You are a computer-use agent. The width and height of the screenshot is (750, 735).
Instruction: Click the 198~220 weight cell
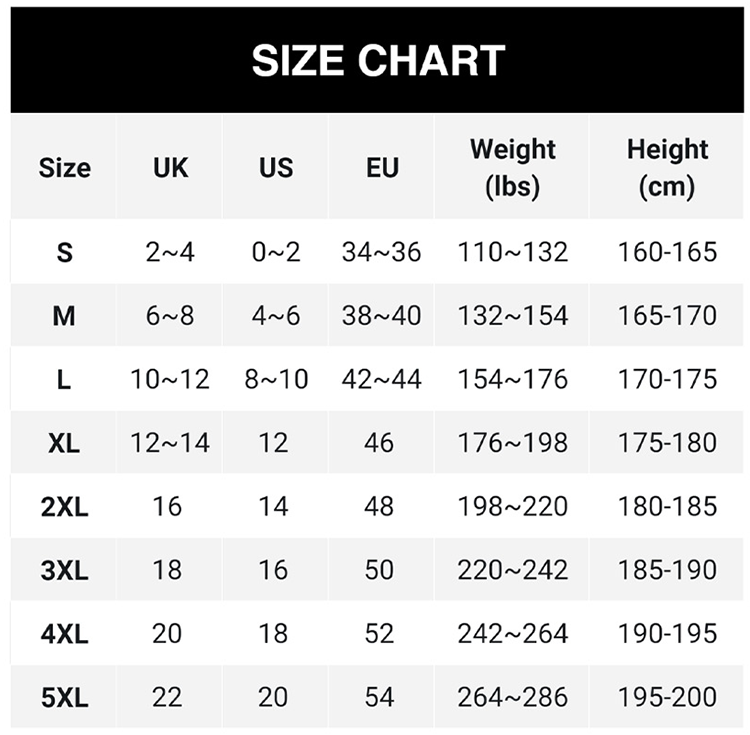click(x=512, y=506)
